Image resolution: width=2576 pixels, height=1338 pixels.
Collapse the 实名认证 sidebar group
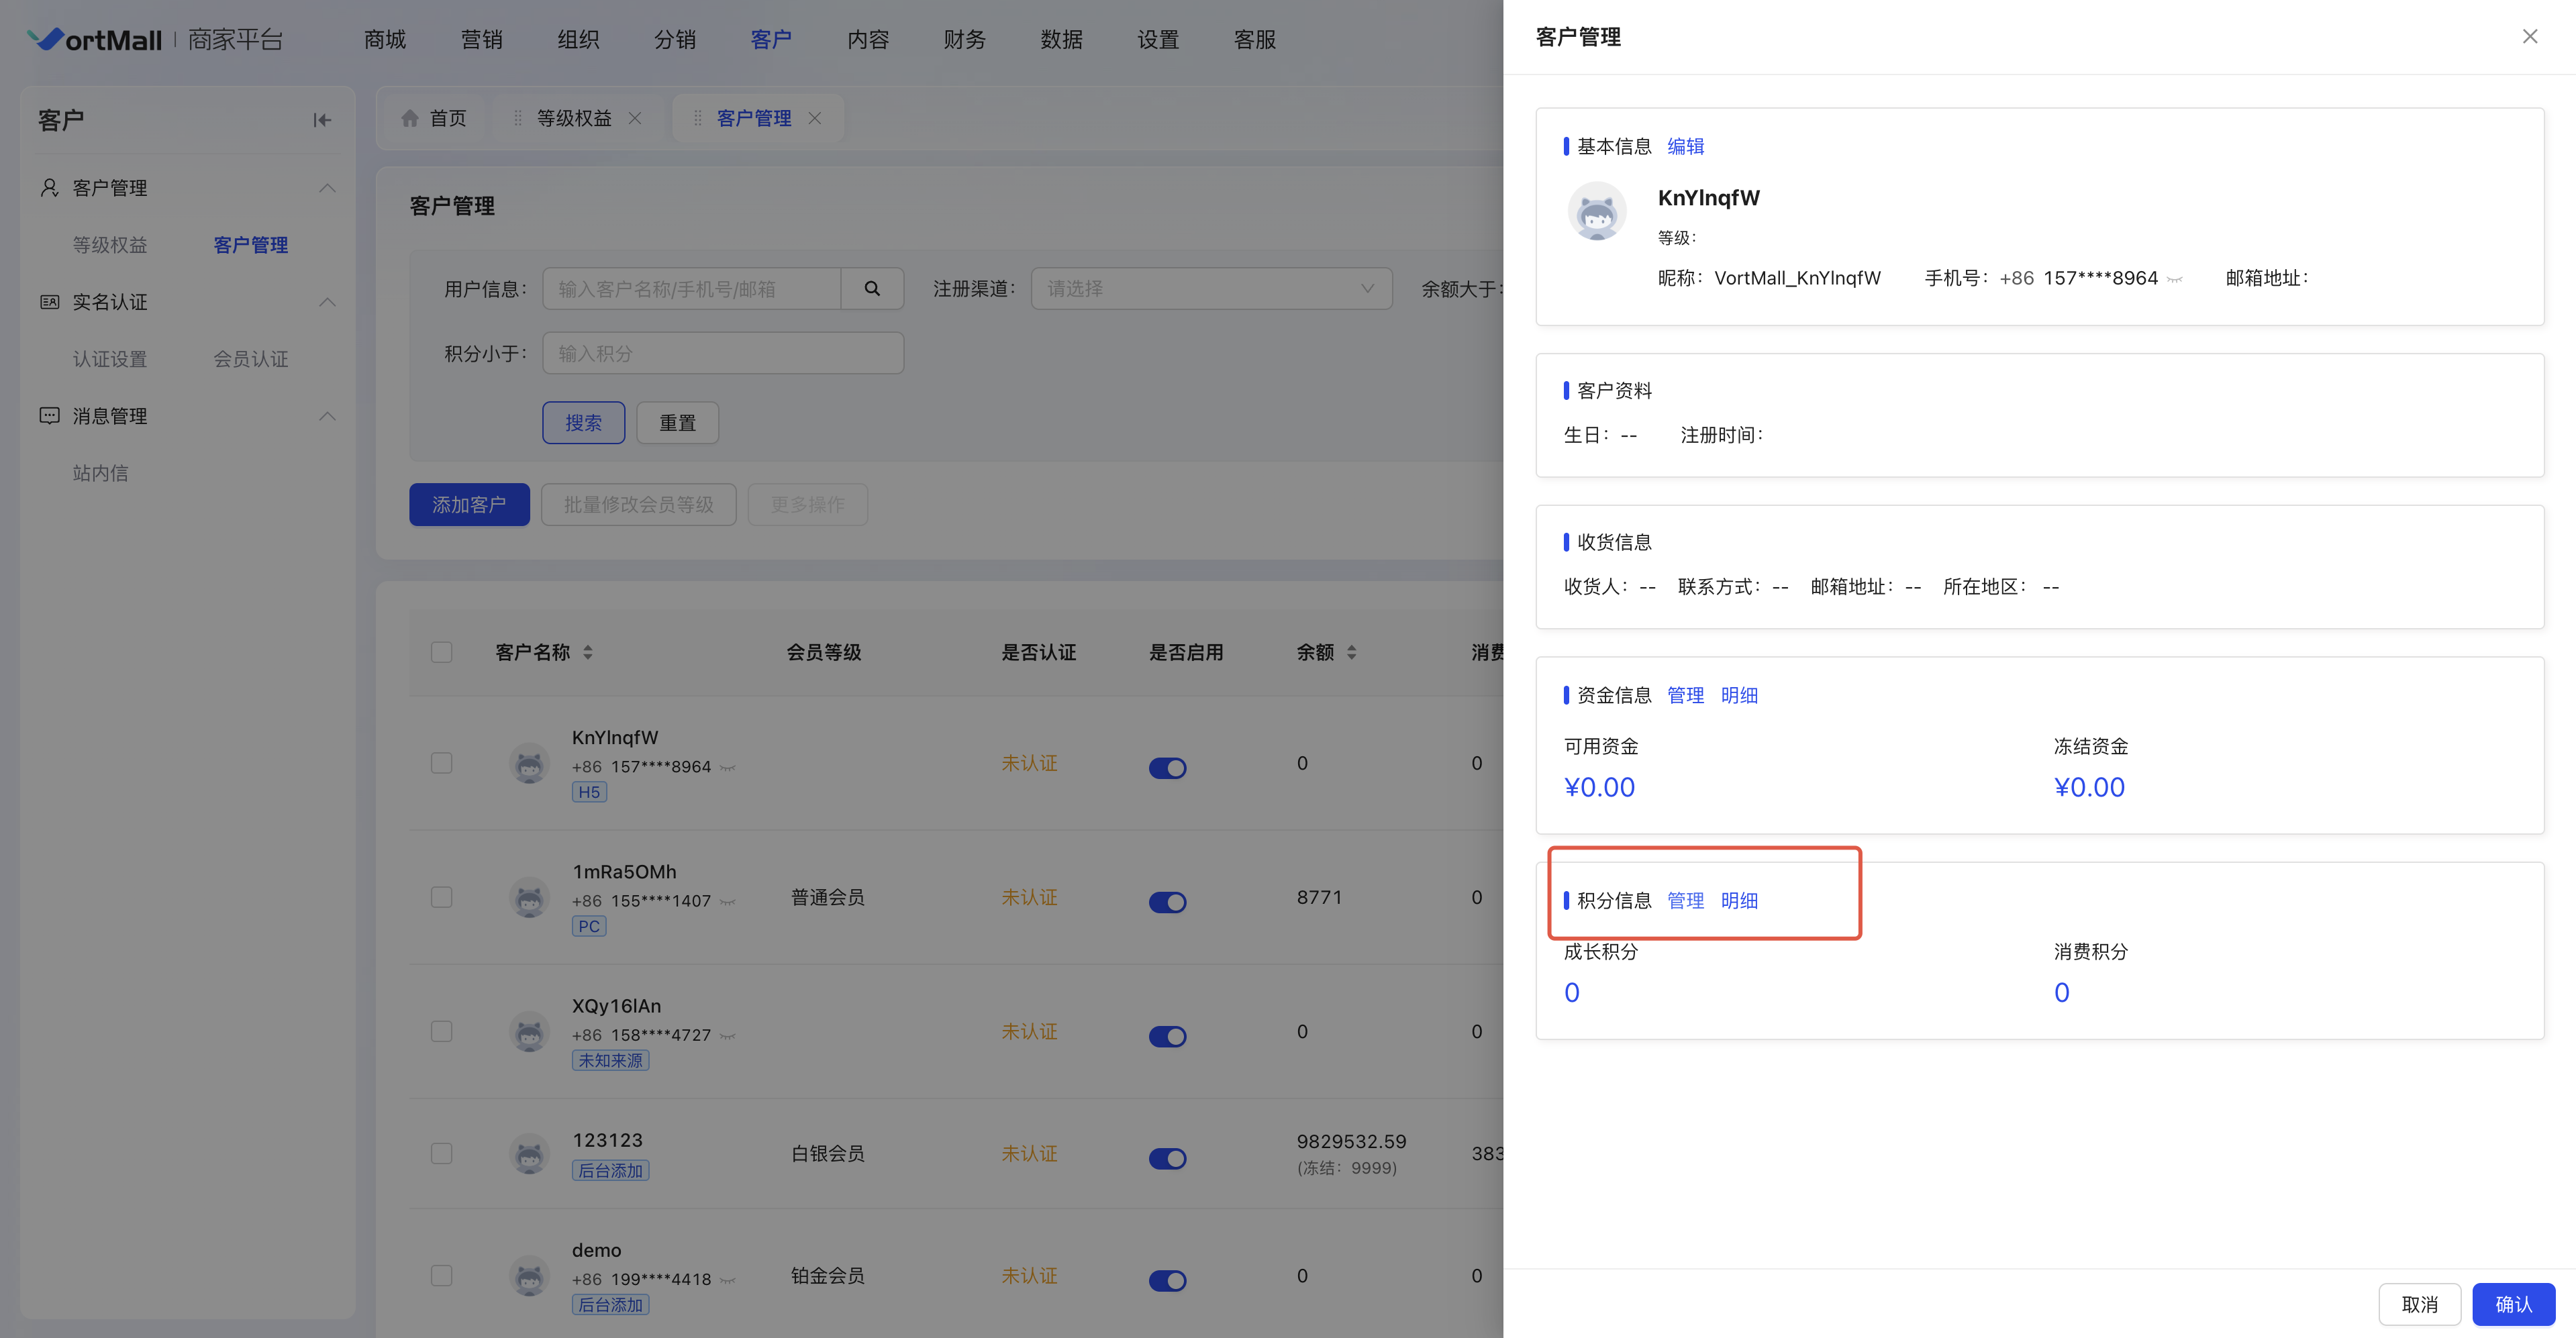[x=327, y=302]
